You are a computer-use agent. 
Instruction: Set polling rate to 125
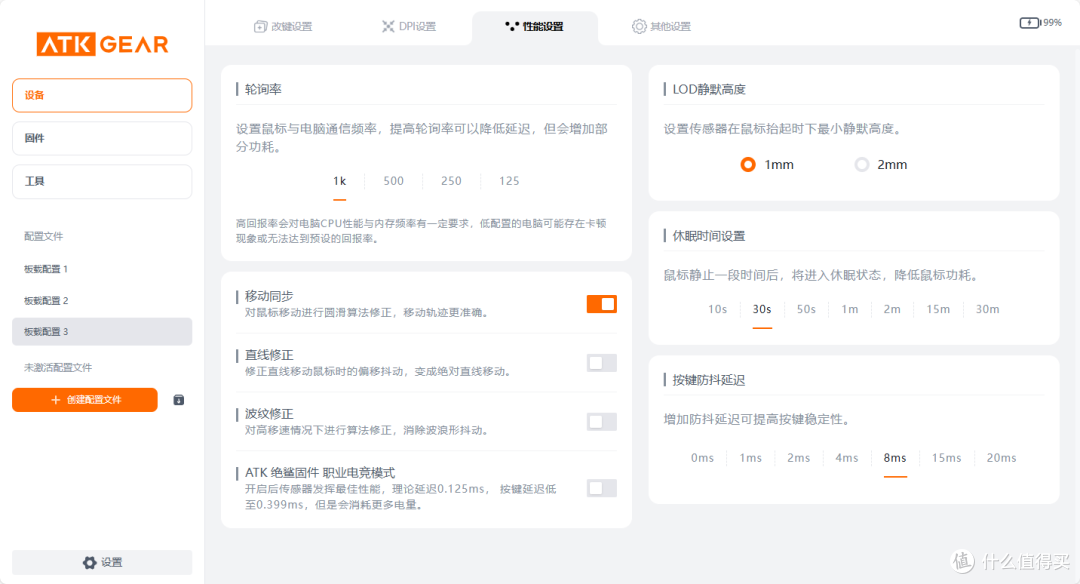pos(509,181)
